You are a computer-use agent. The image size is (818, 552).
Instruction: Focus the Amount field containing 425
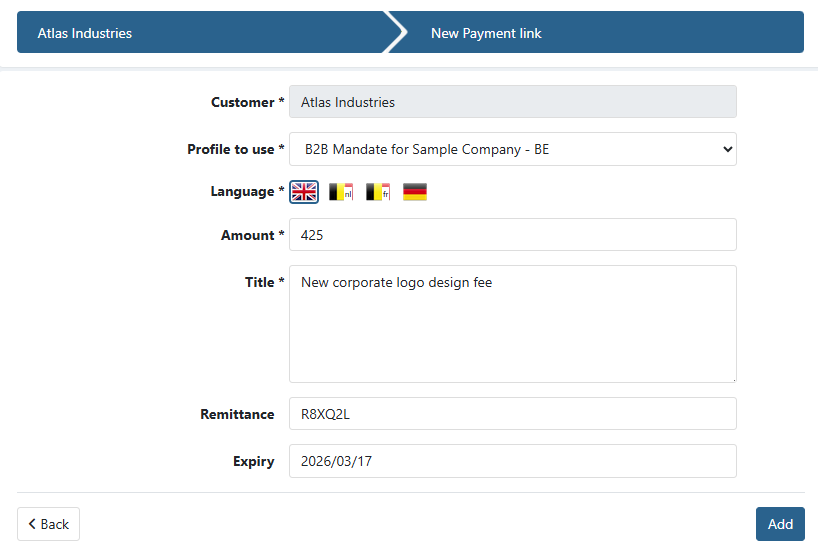(x=512, y=235)
